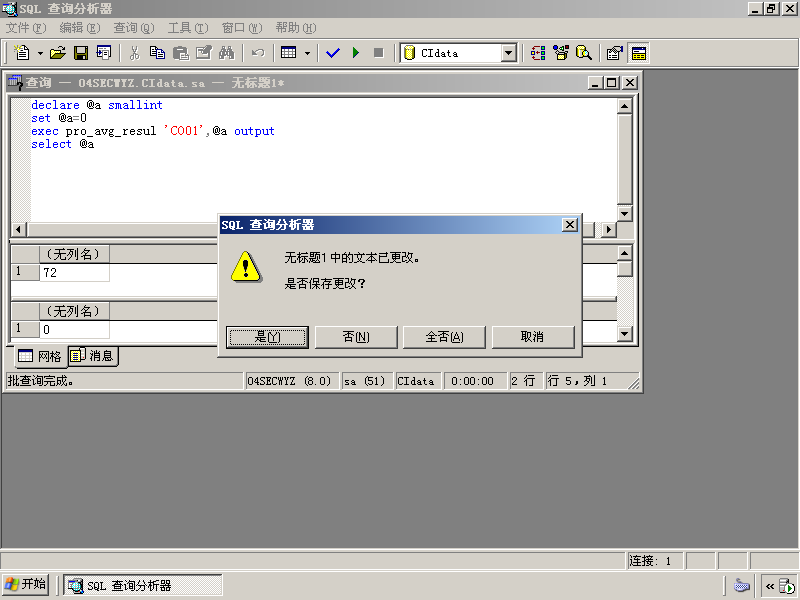
Task: Expand hidden tray icons with « arrow
Action: (x=770, y=586)
